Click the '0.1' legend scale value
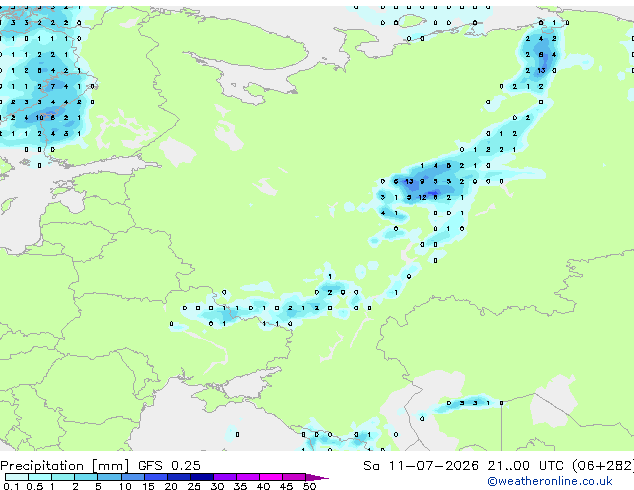The image size is (634, 490). (x=11, y=486)
